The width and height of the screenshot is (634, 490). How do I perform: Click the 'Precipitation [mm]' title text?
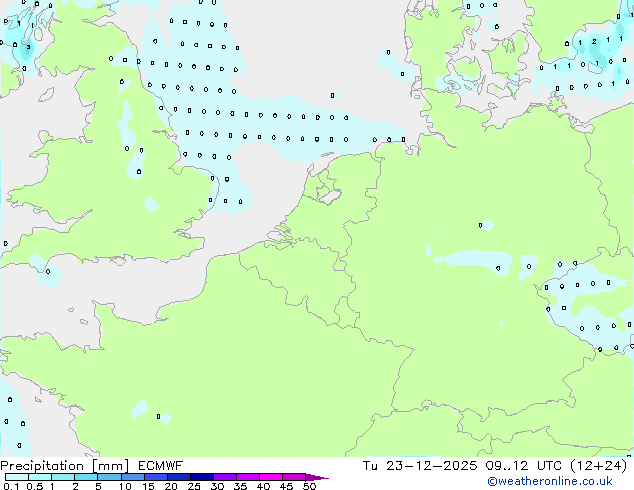pos(65,466)
